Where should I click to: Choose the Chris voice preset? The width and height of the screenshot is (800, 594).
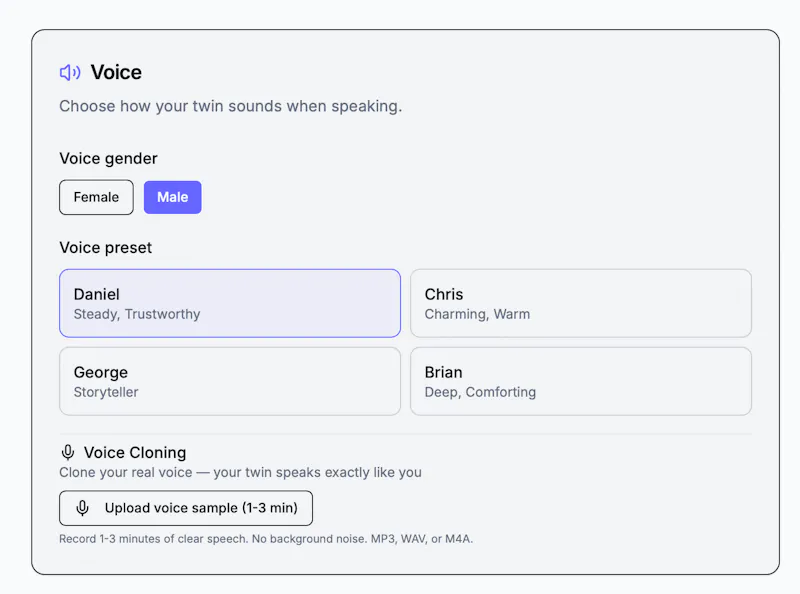pos(581,303)
